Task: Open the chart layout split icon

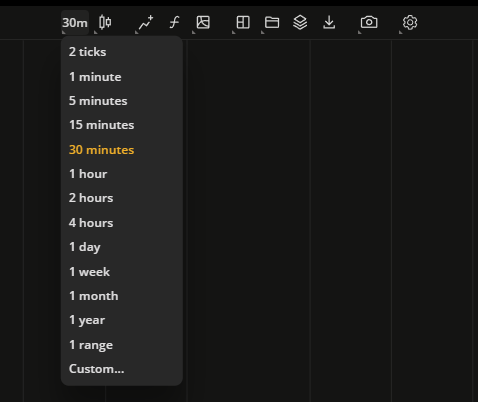Action: point(243,22)
